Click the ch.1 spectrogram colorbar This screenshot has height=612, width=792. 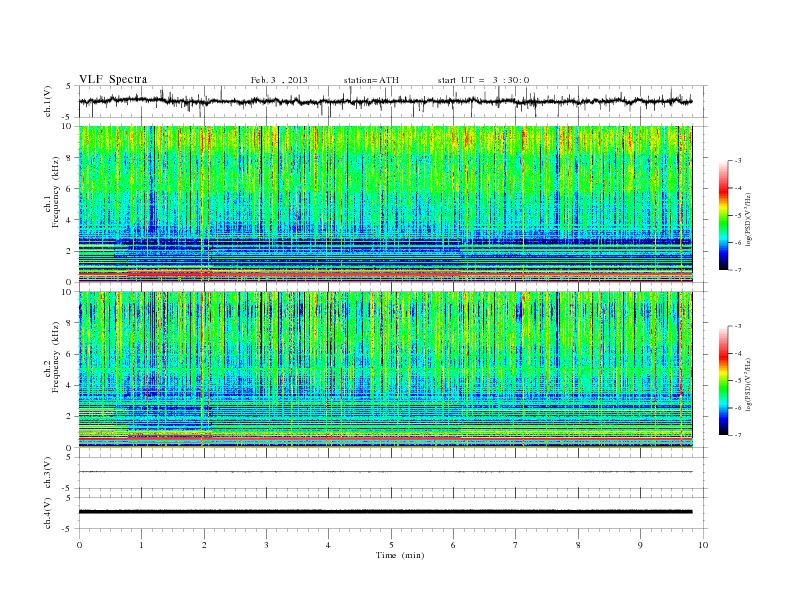(724, 216)
